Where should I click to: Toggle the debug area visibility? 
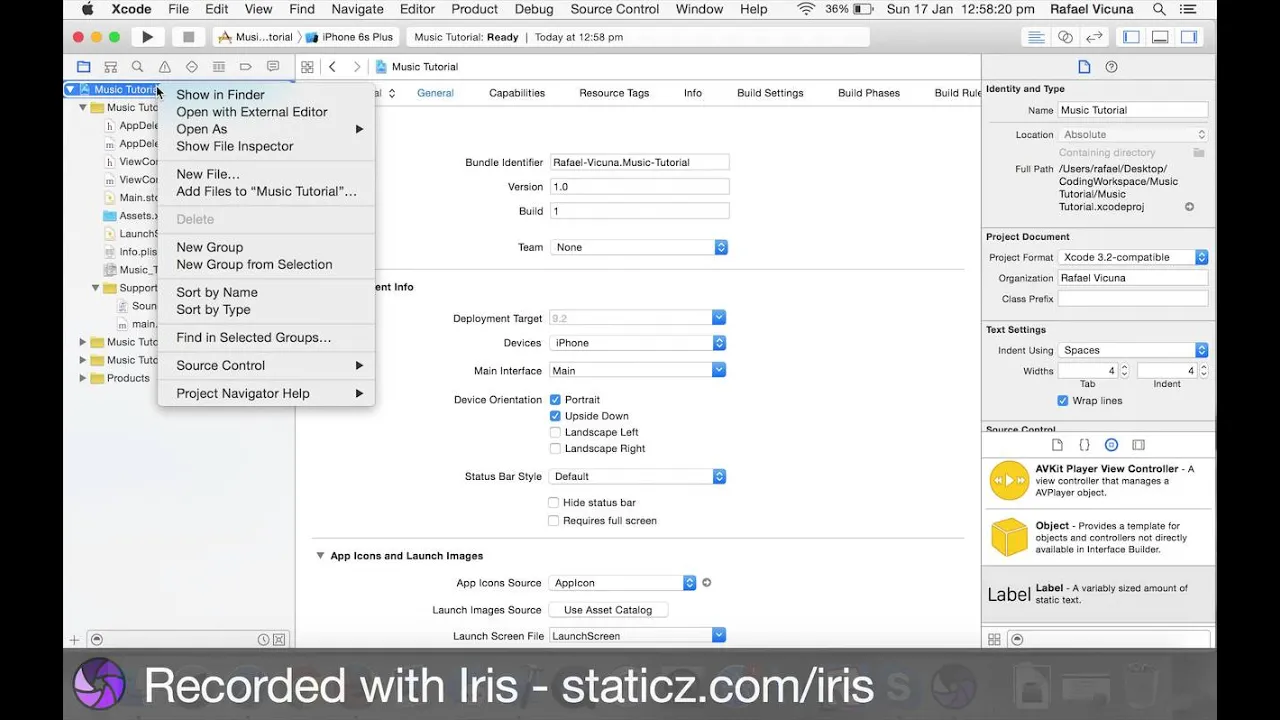point(1160,37)
